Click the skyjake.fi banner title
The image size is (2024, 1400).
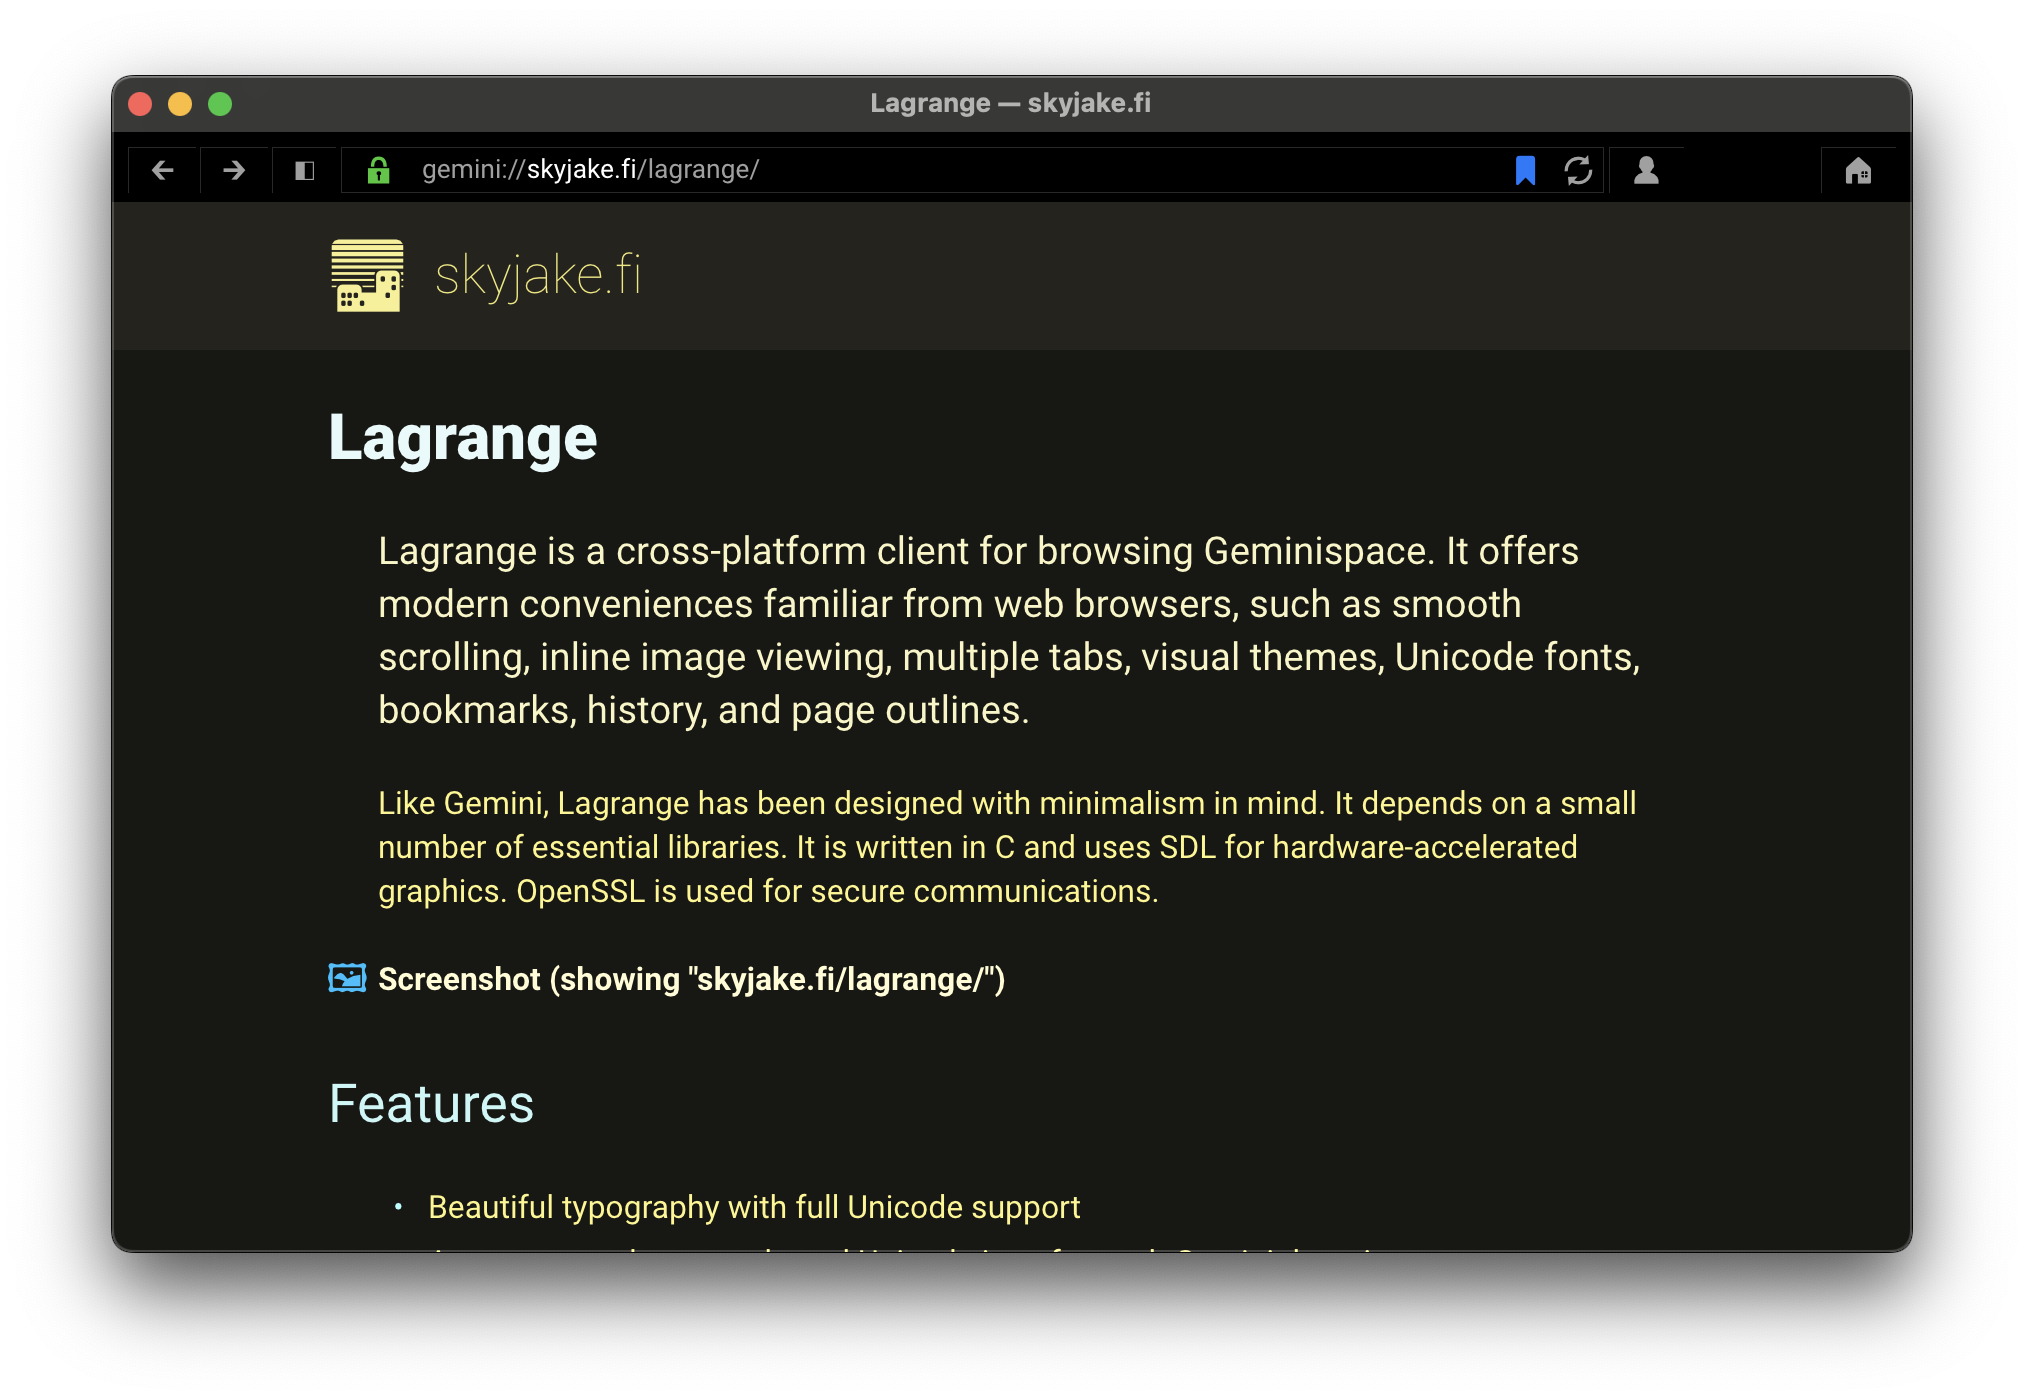(538, 276)
